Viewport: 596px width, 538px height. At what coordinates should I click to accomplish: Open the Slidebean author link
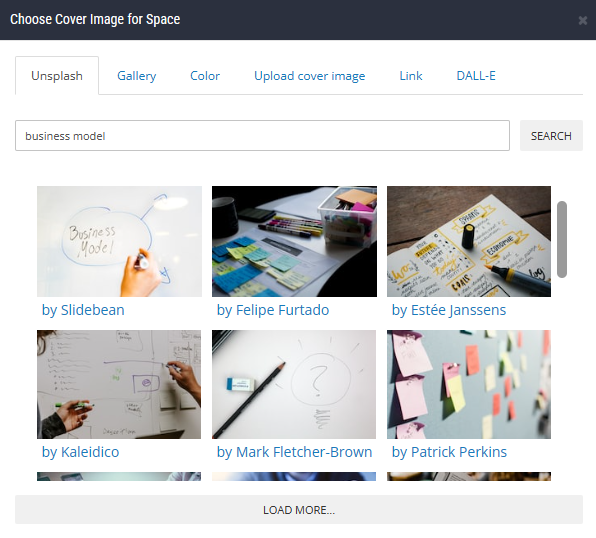click(83, 310)
